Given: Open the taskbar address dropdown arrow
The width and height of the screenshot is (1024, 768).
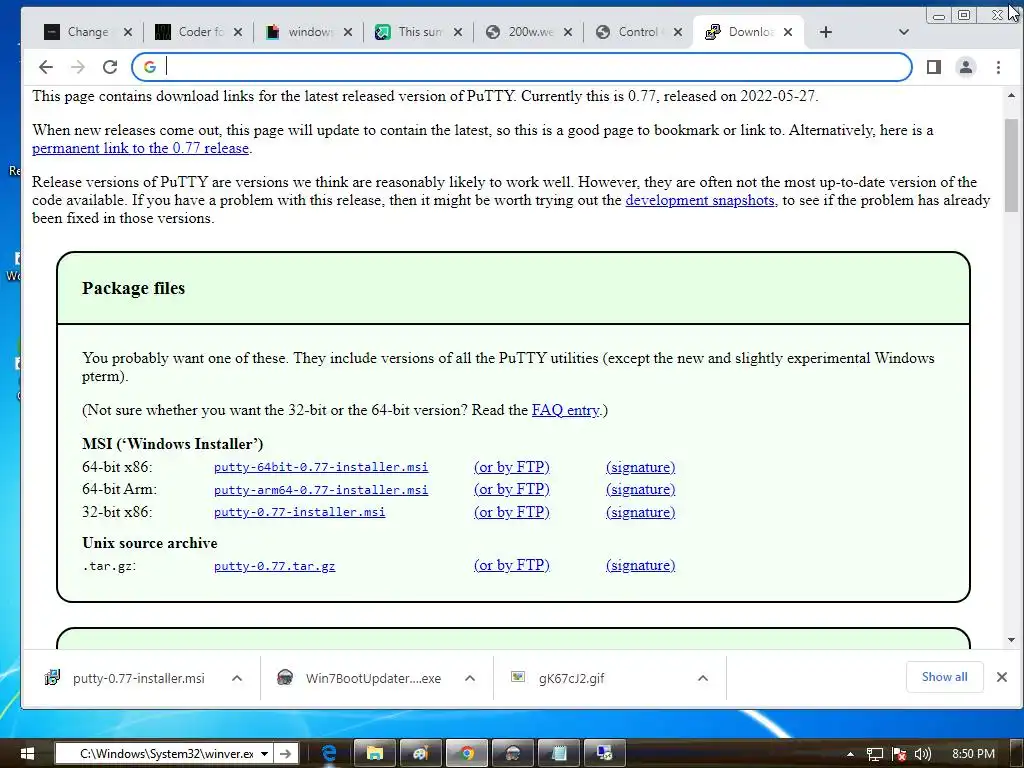Looking at the screenshot, I should 264,754.
